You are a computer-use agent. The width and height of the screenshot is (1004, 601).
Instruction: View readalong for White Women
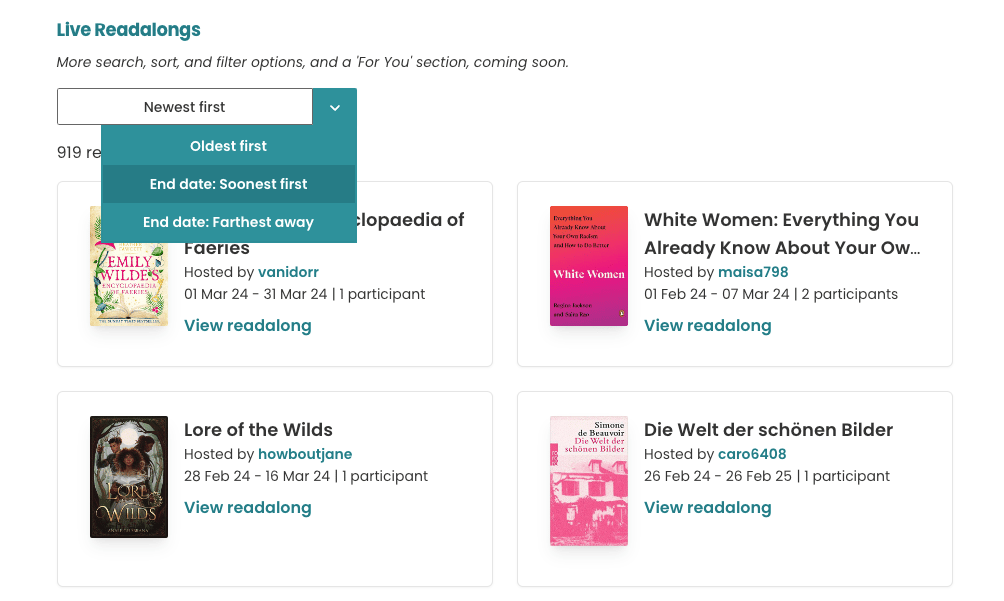point(708,325)
